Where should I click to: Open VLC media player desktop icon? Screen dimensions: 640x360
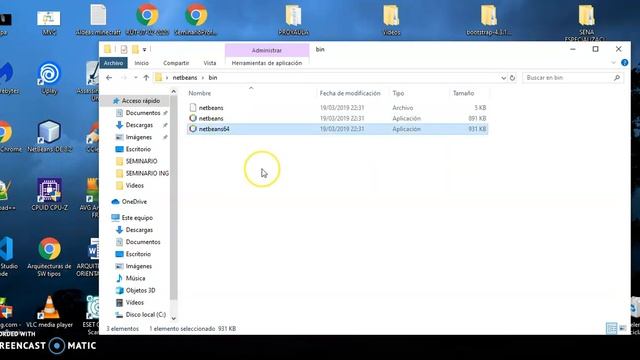pyautogui.click(x=49, y=312)
